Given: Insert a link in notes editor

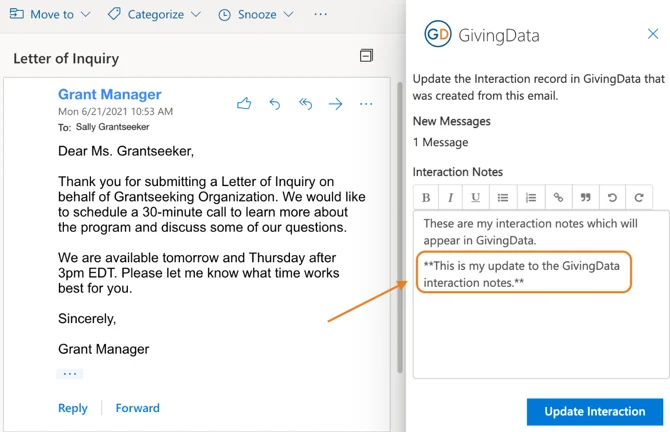Looking at the screenshot, I should click(558, 197).
